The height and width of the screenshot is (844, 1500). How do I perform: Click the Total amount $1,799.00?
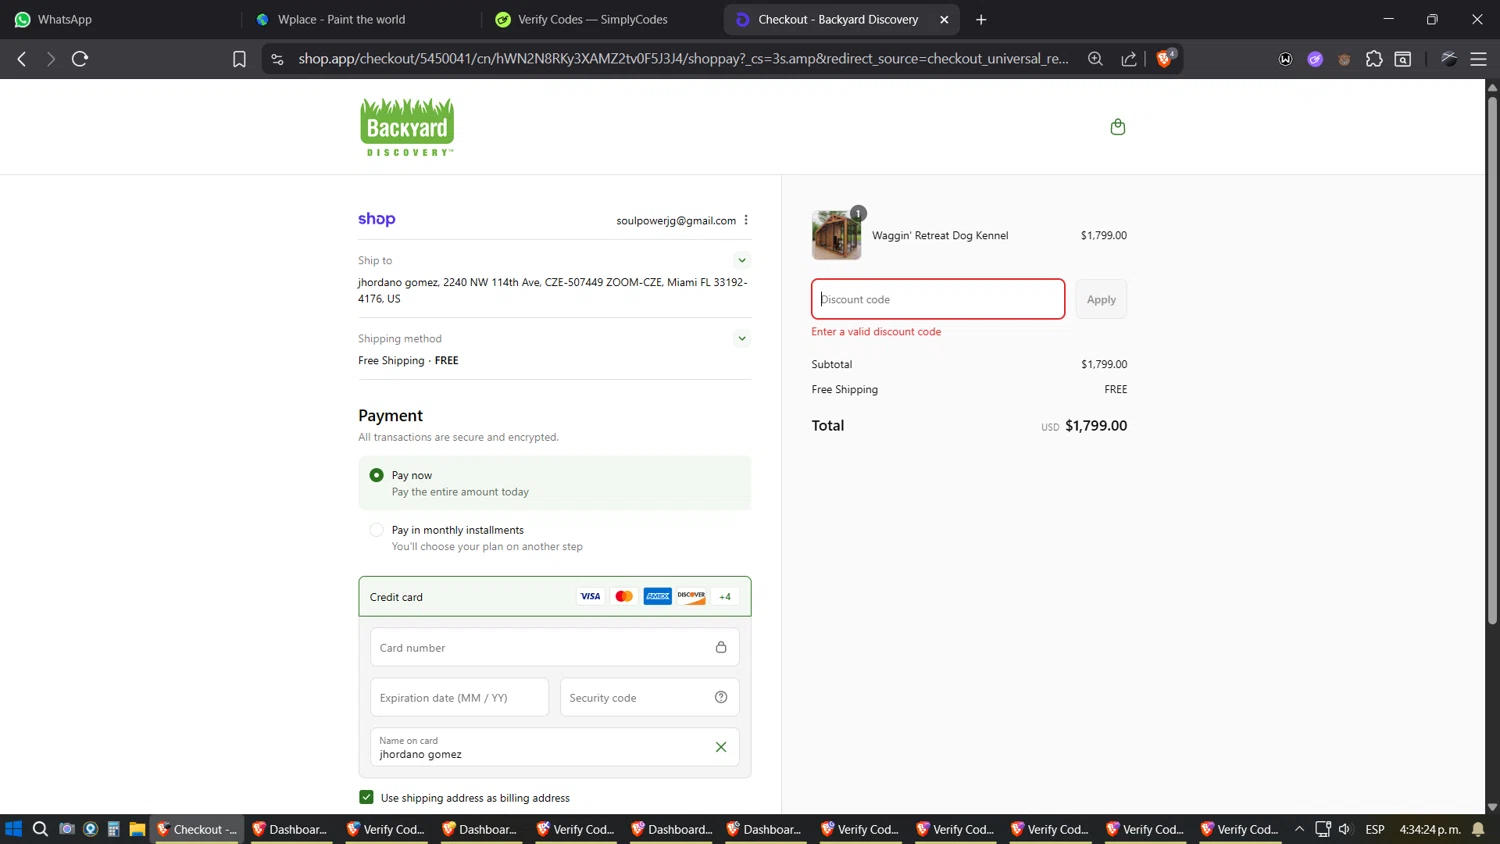tap(1096, 425)
